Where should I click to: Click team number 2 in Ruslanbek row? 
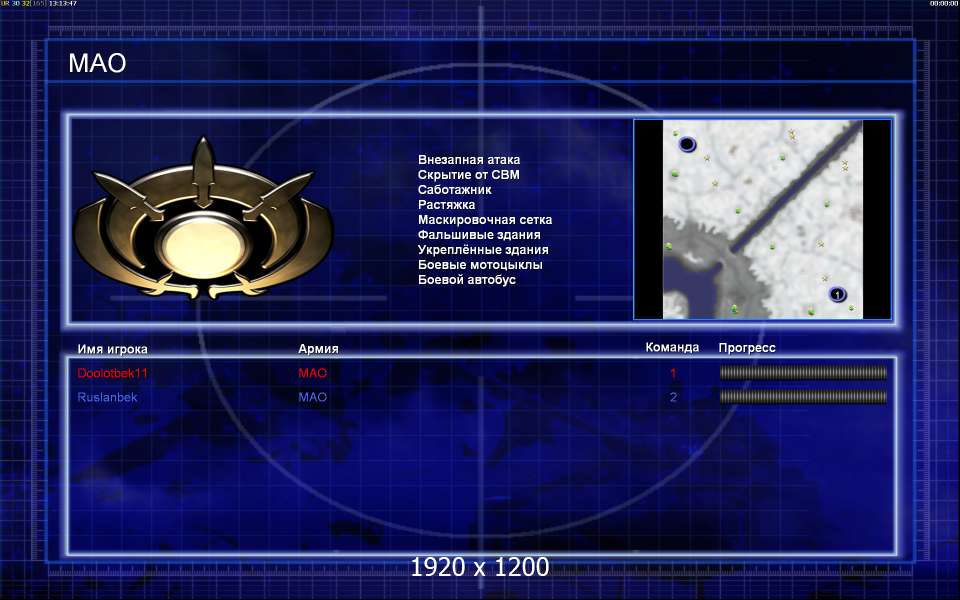point(673,397)
